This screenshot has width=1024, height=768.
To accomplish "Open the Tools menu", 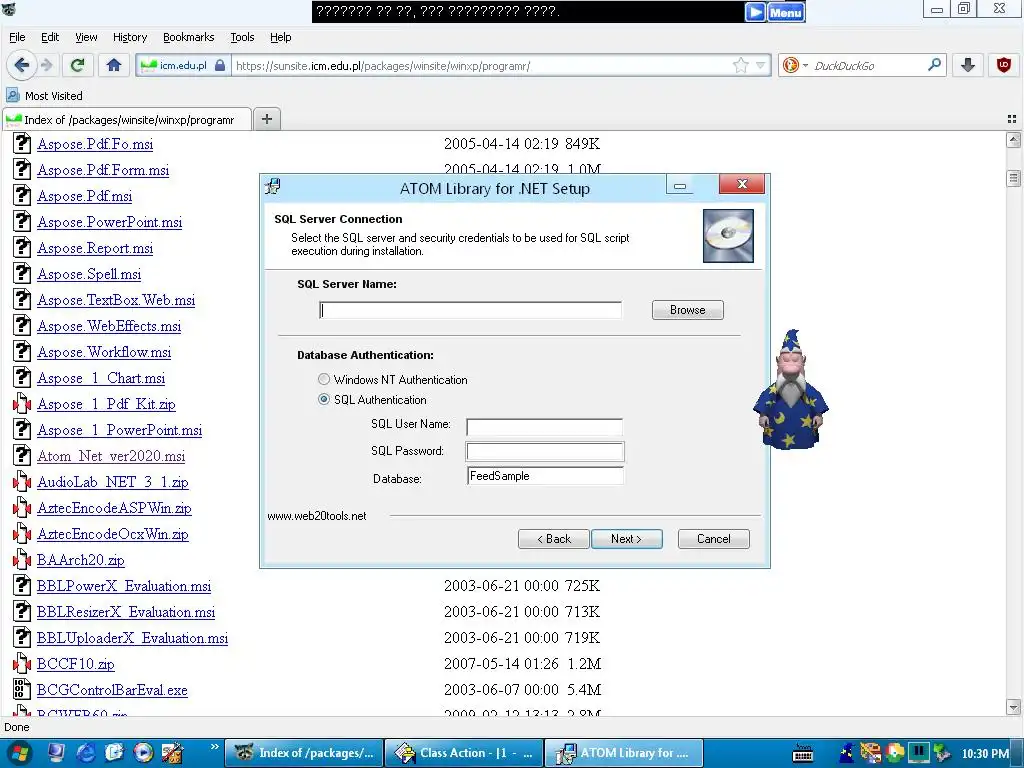I will [242, 37].
